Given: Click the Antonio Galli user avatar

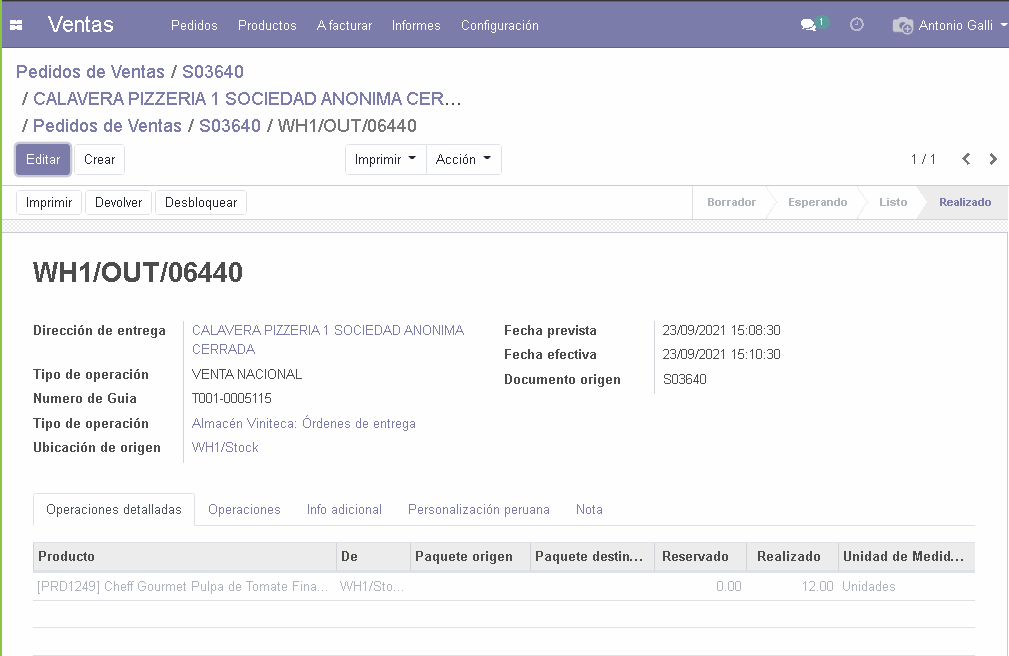Looking at the screenshot, I should click(903, 25).
